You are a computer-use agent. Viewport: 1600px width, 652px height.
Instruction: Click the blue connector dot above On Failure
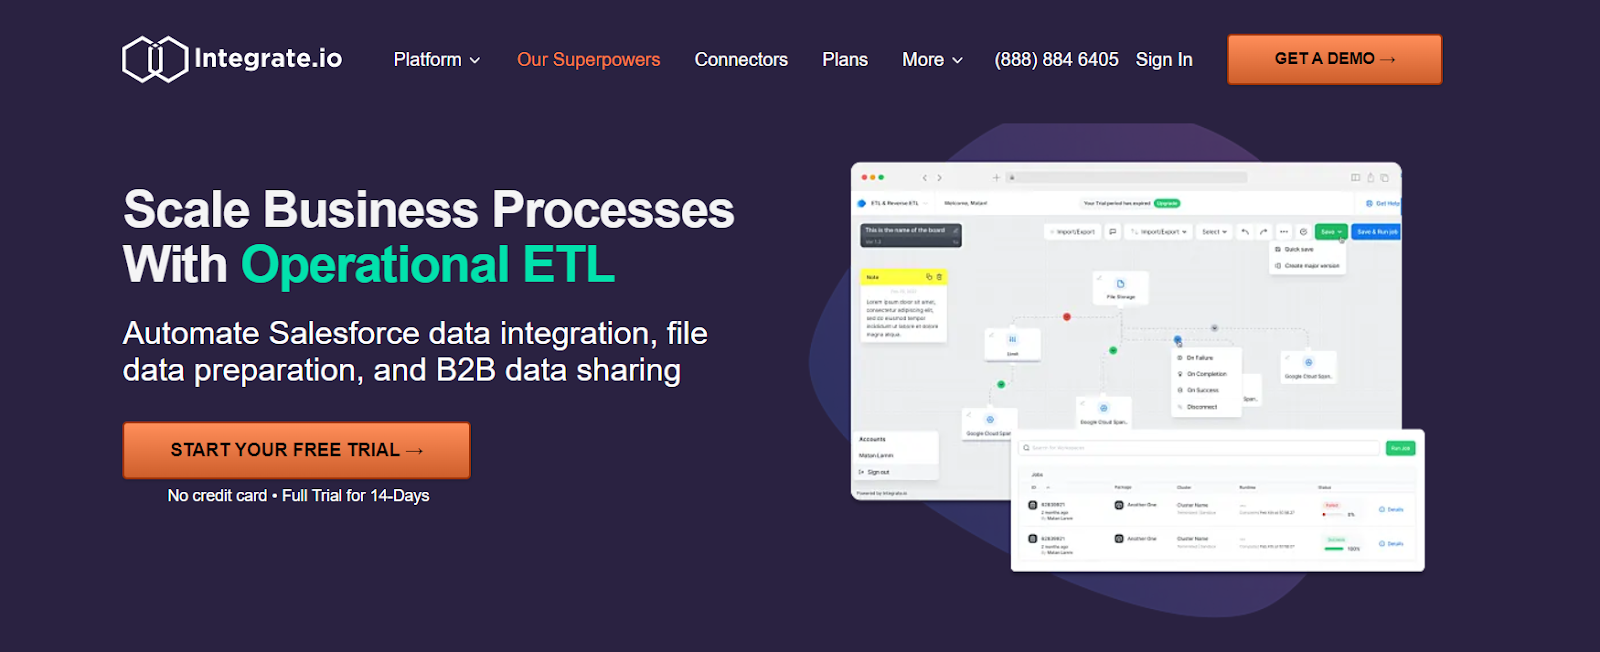(1178, 339)
